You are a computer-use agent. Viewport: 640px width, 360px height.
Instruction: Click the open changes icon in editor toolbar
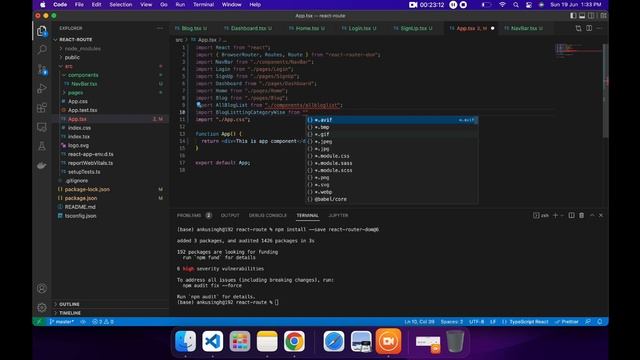pos(578,28)
